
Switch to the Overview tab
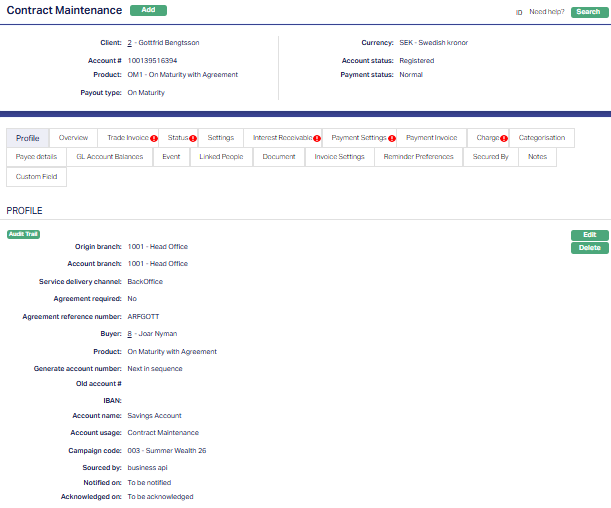(x=73, y=138)
